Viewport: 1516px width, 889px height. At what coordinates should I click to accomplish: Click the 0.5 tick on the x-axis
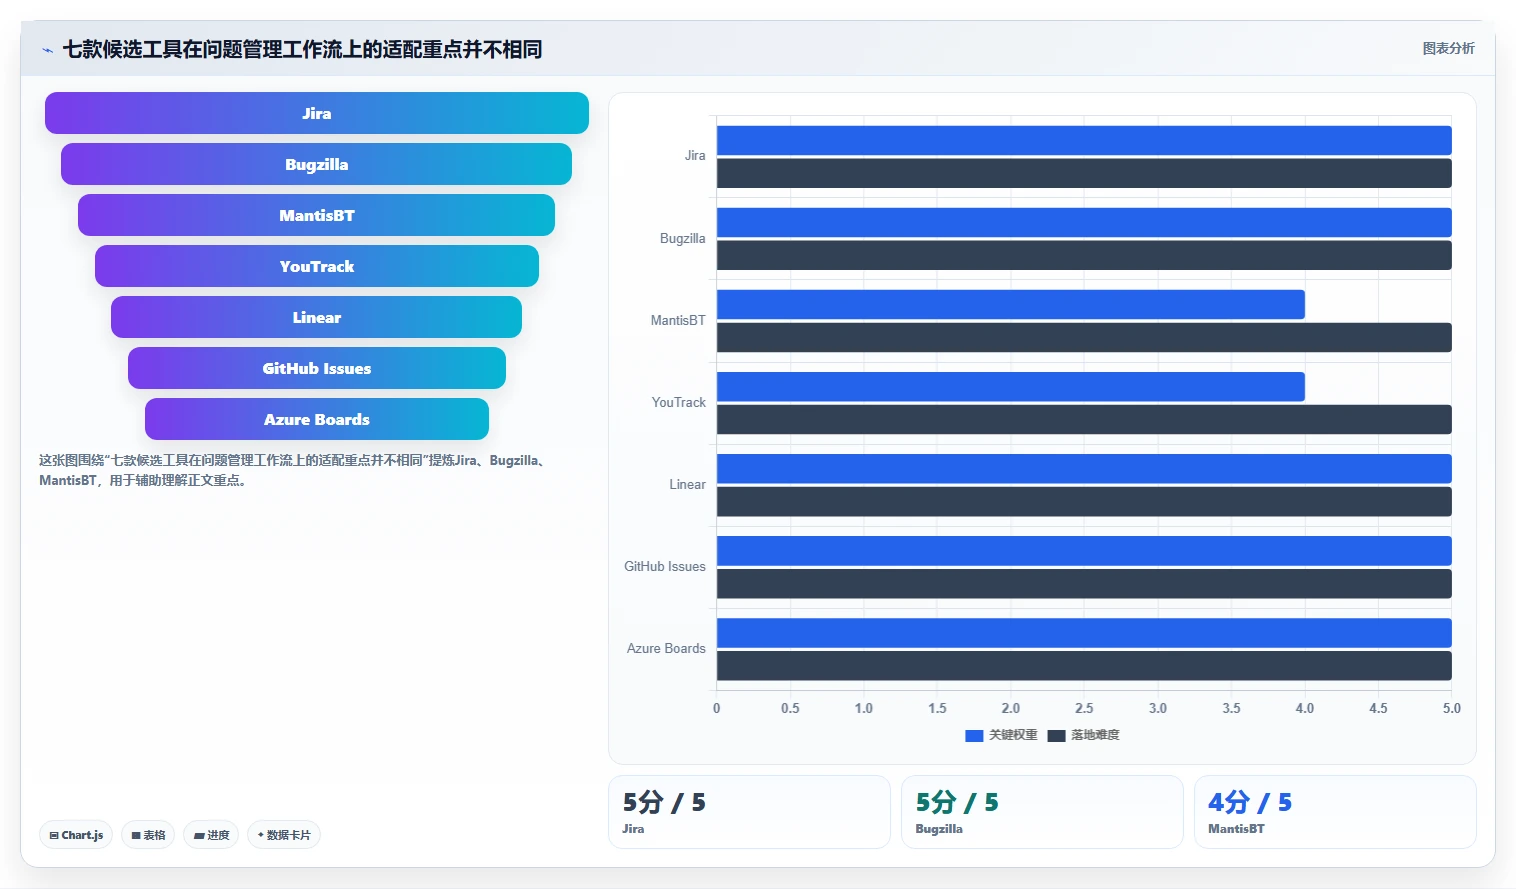point(790,708)
